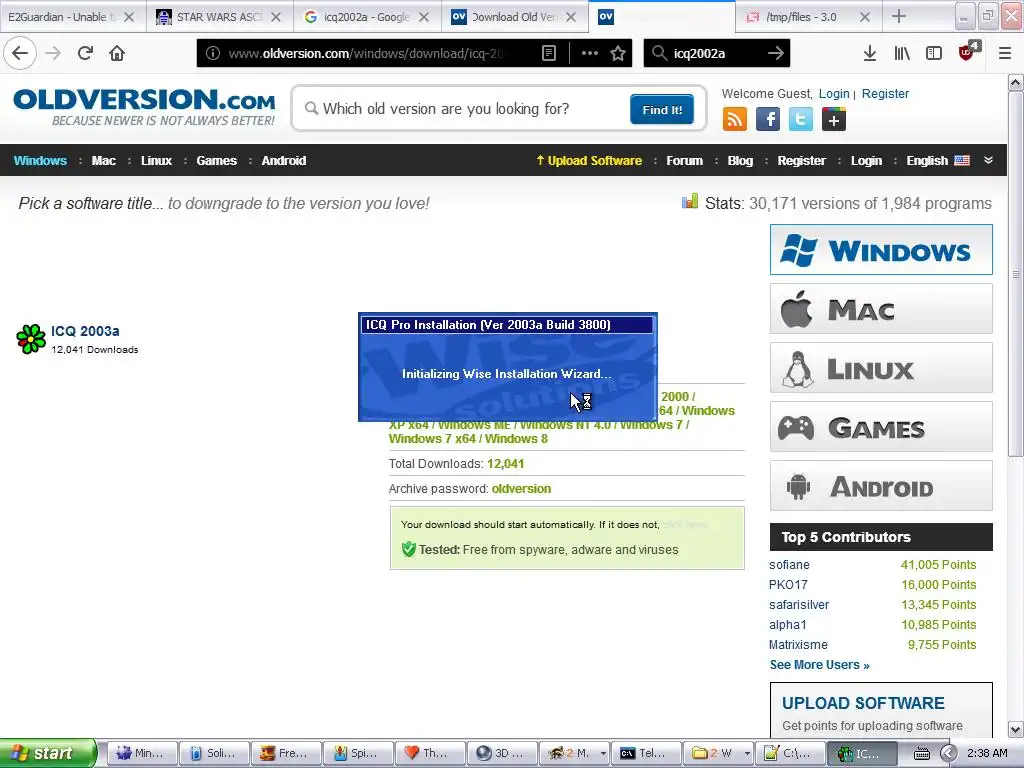This screenshot has height=768, width=1024.
Task: Open the Games nav menu item
Action: 216,160
